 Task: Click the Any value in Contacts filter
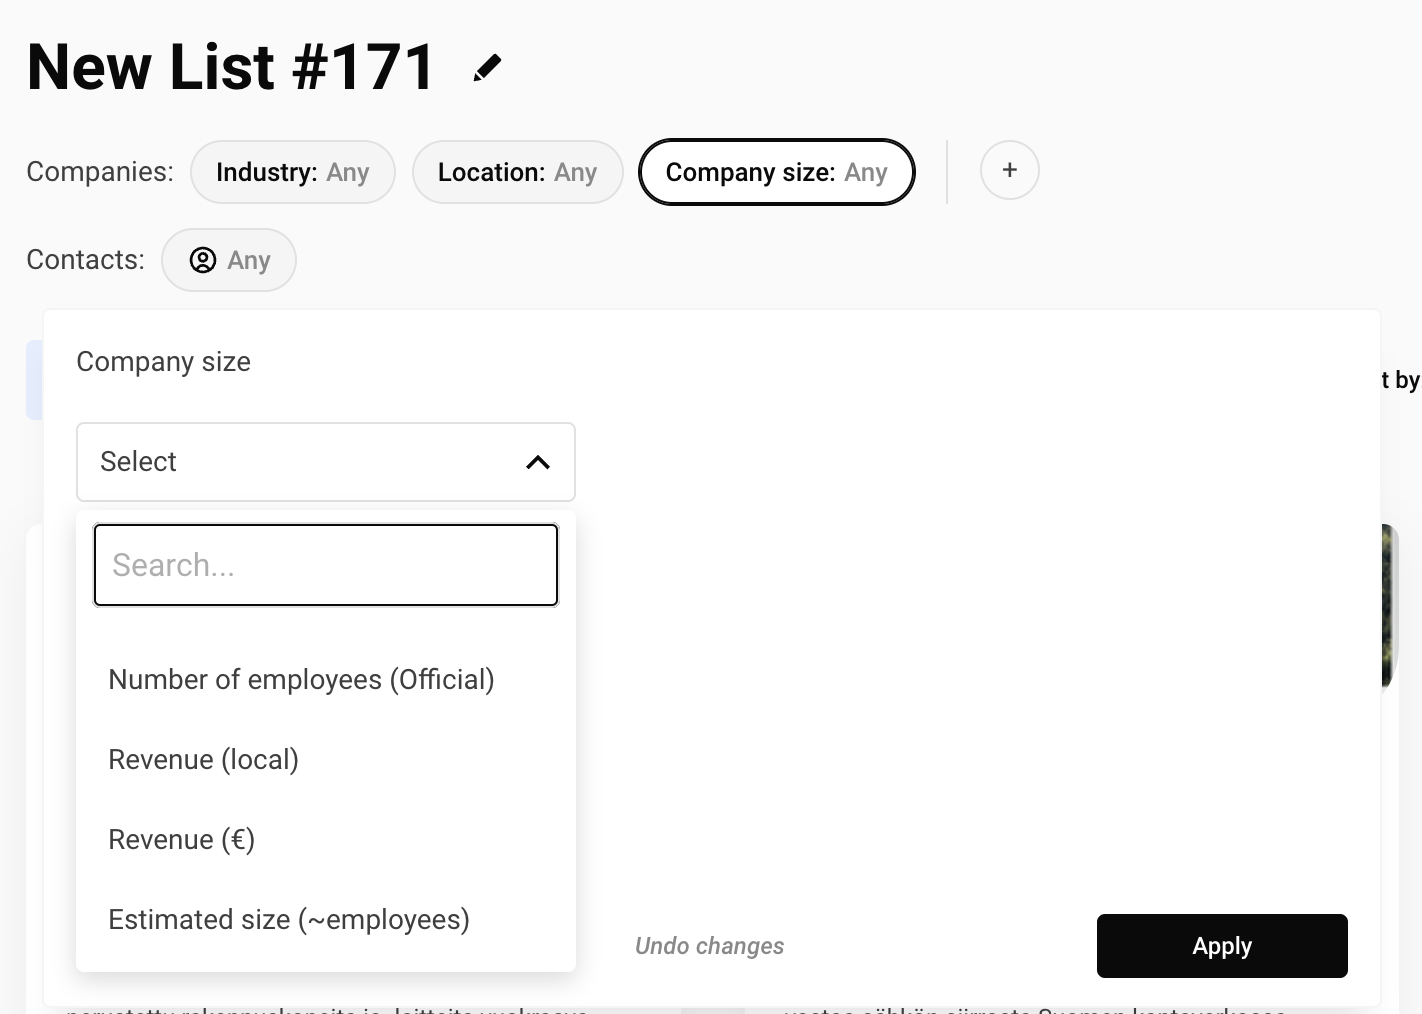(248, 260)
